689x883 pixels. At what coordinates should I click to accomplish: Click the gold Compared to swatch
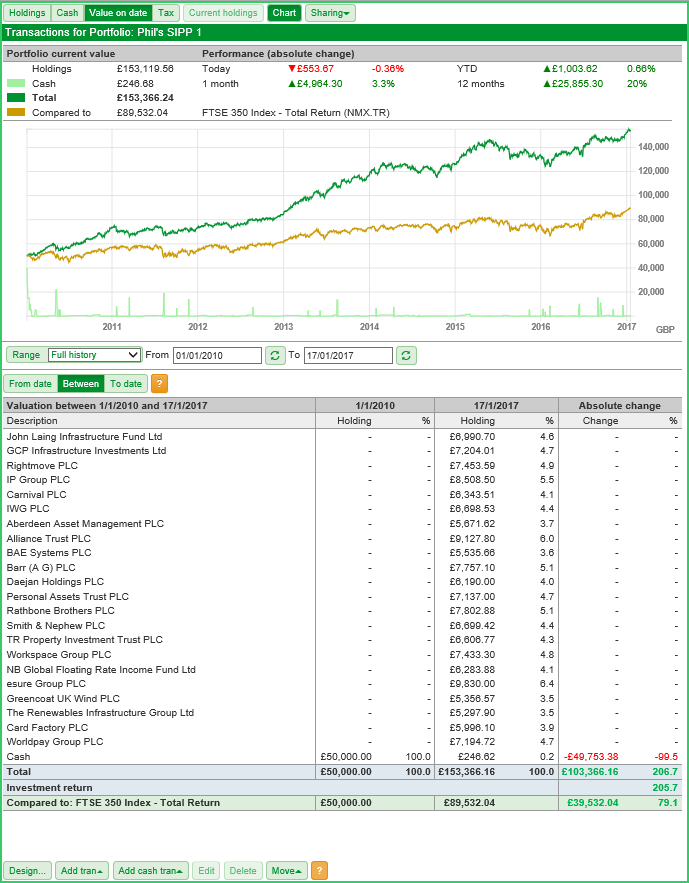(x=16, y=113)
